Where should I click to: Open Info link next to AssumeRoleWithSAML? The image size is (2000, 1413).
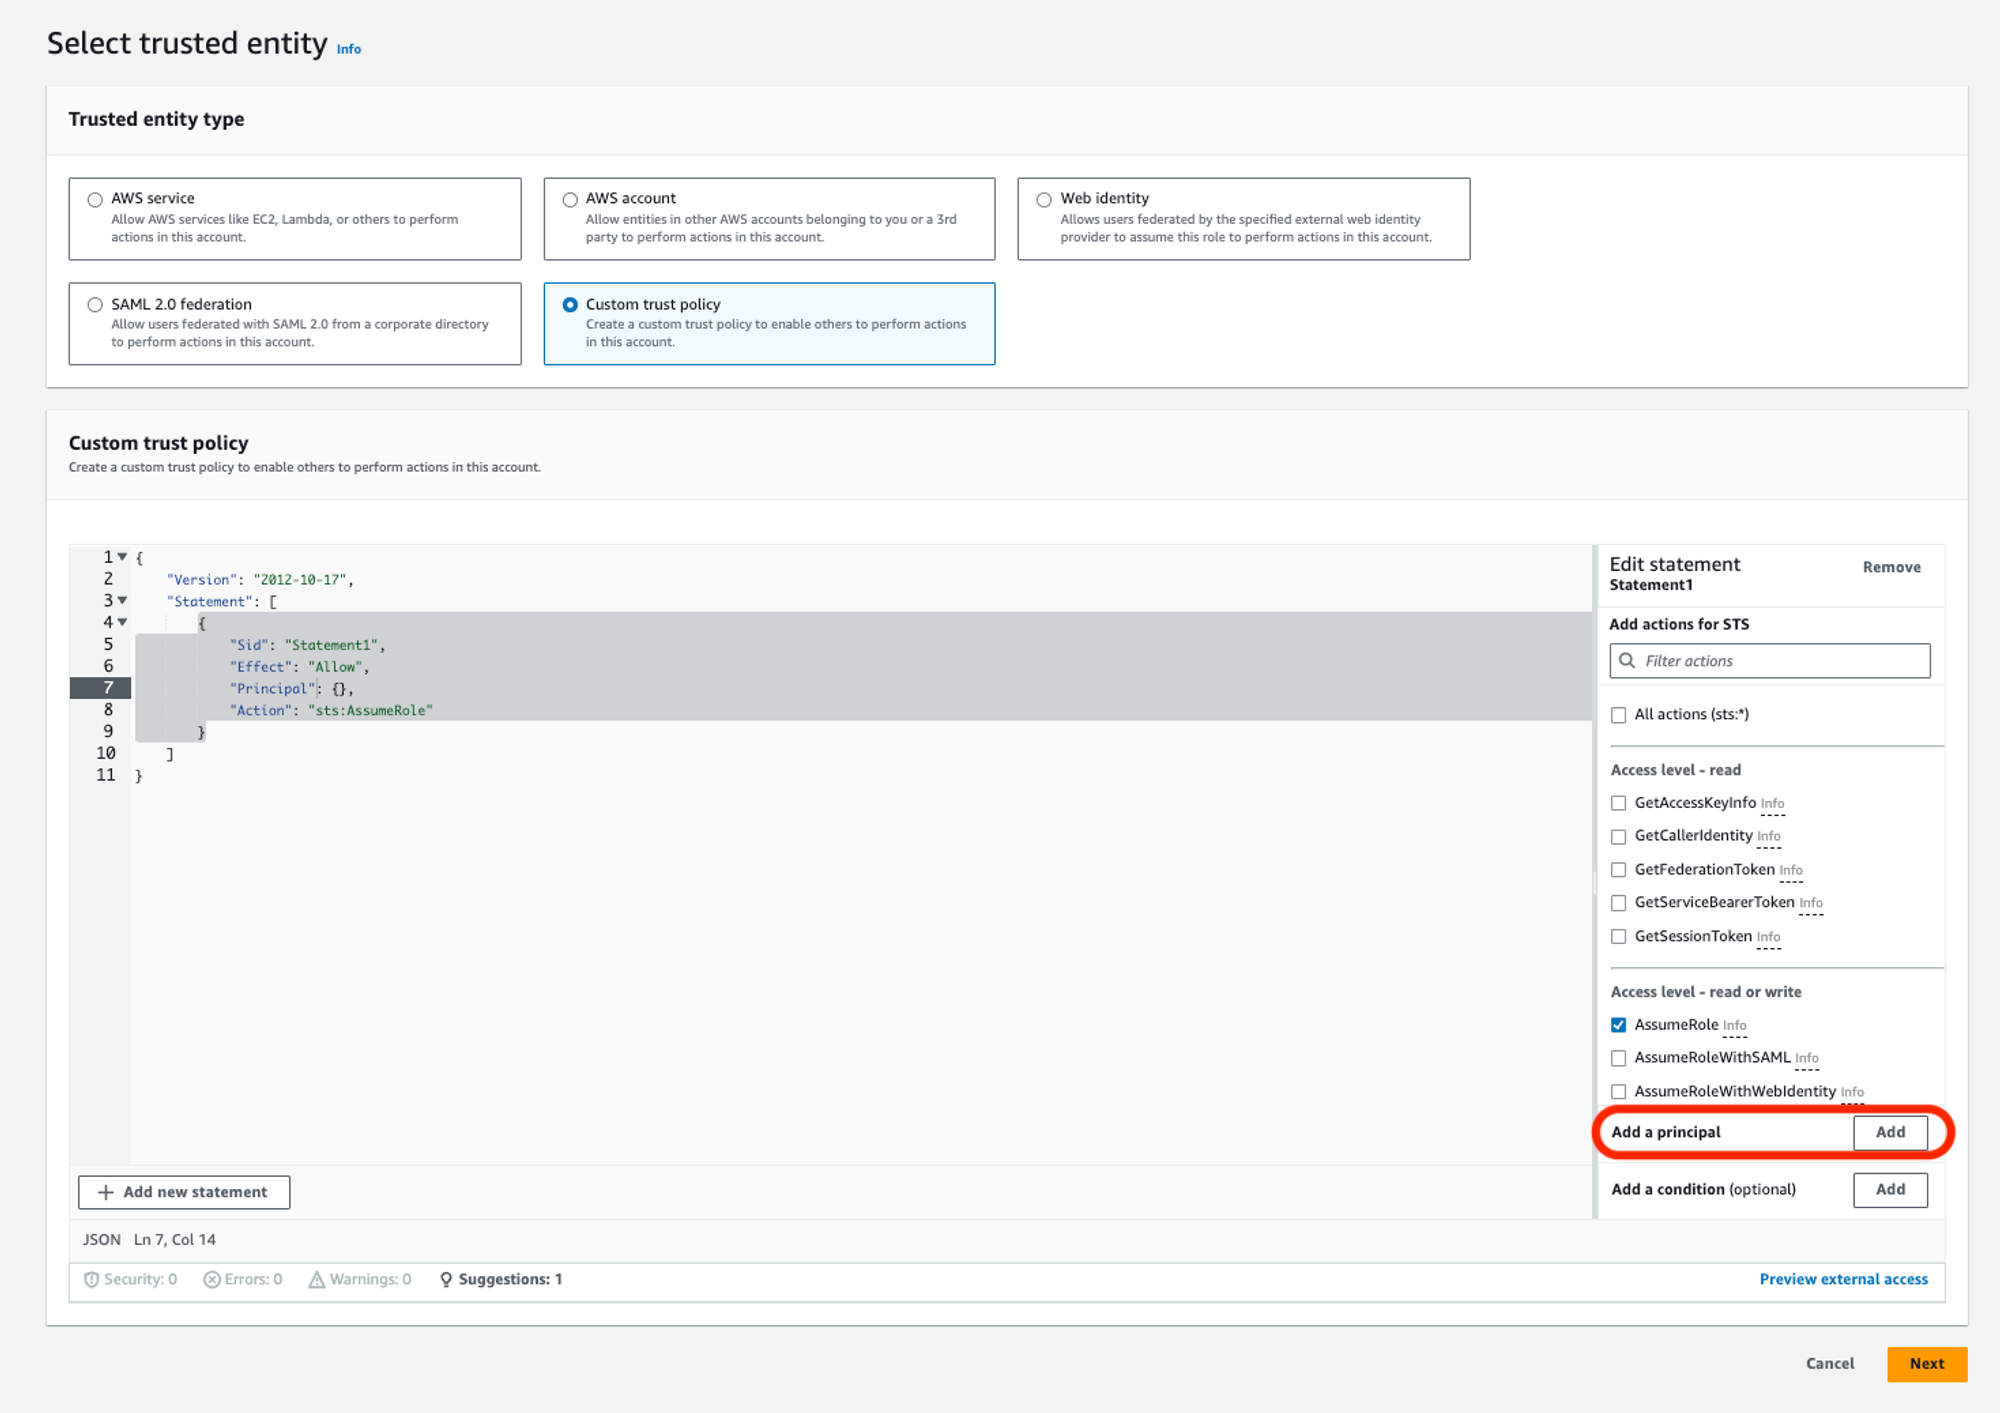click(1806, 1058)
